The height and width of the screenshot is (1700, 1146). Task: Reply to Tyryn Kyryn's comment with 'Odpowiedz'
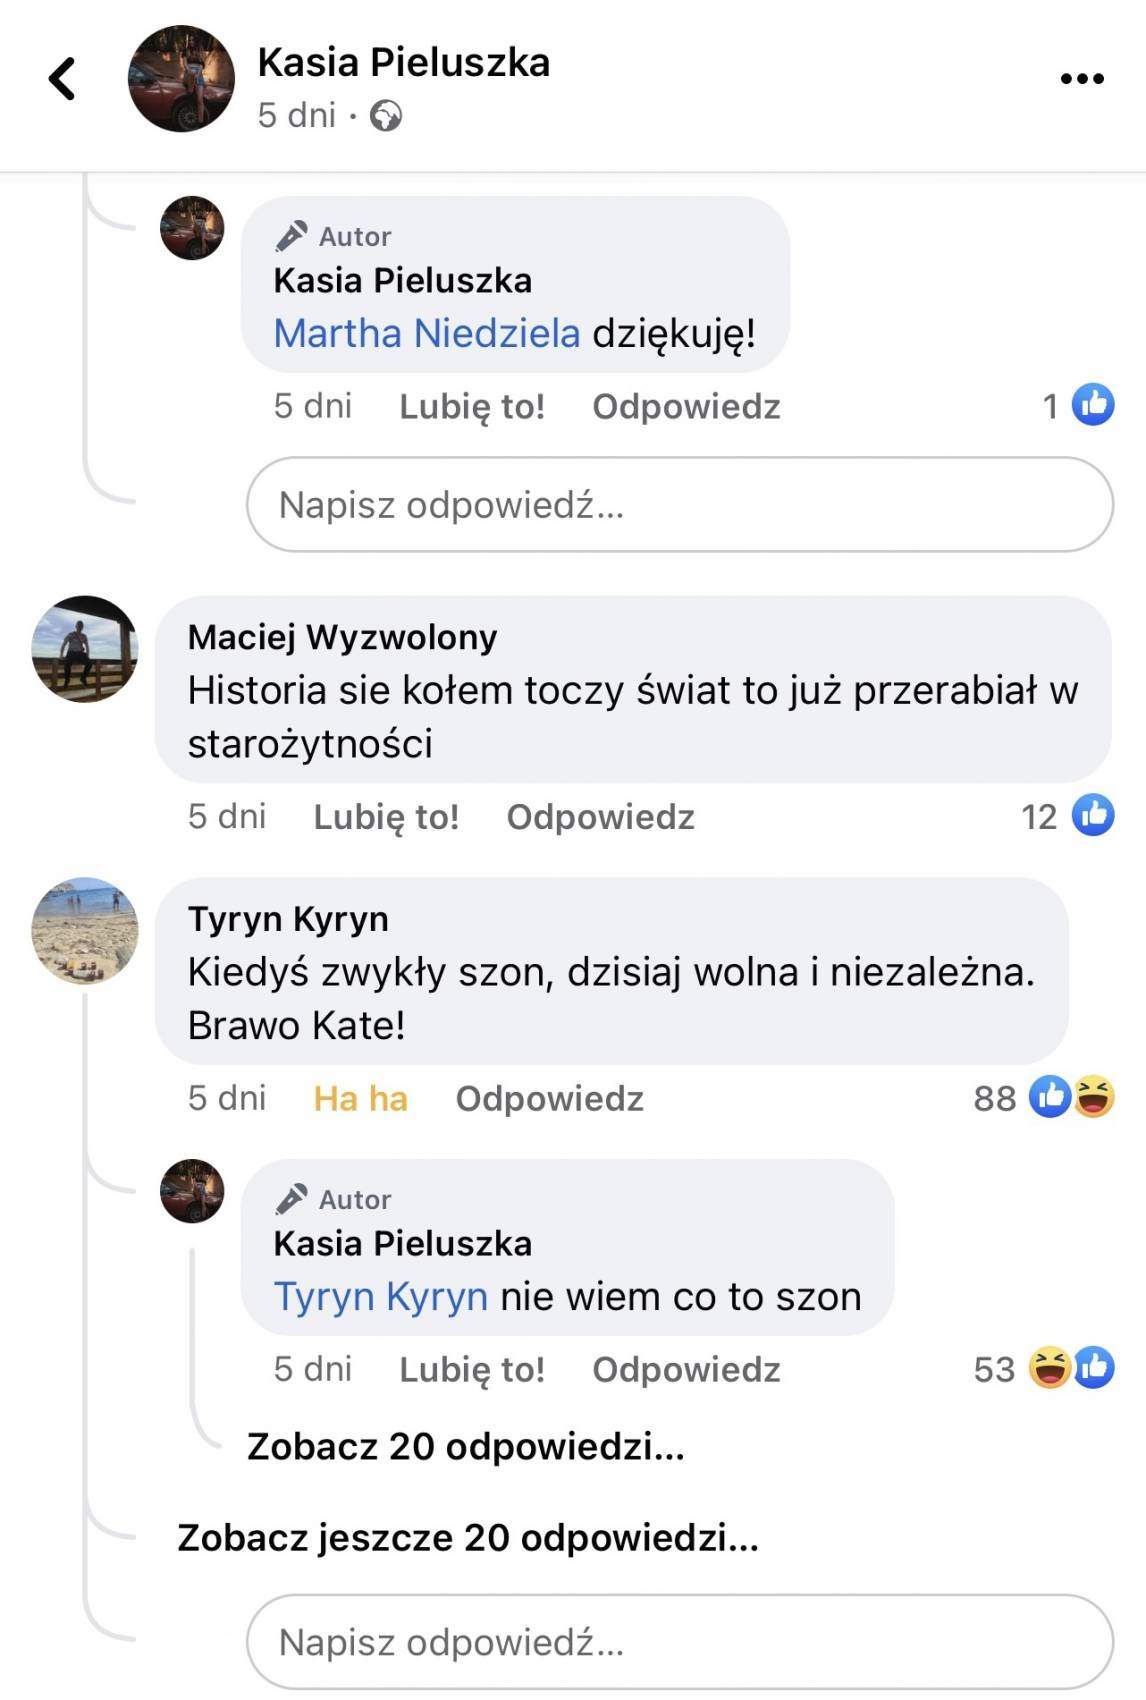tap(549, 1098)
